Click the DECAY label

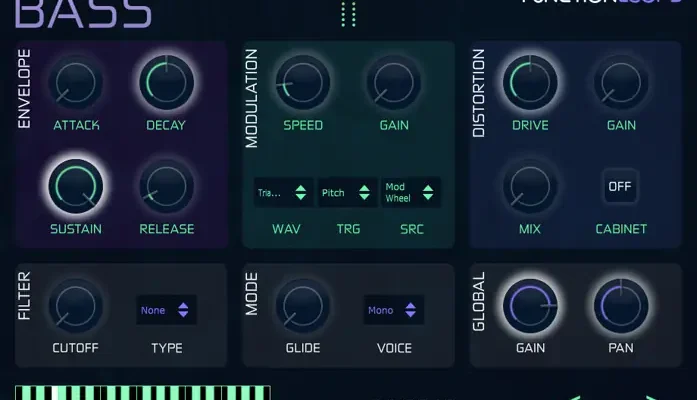pos(166,125)
